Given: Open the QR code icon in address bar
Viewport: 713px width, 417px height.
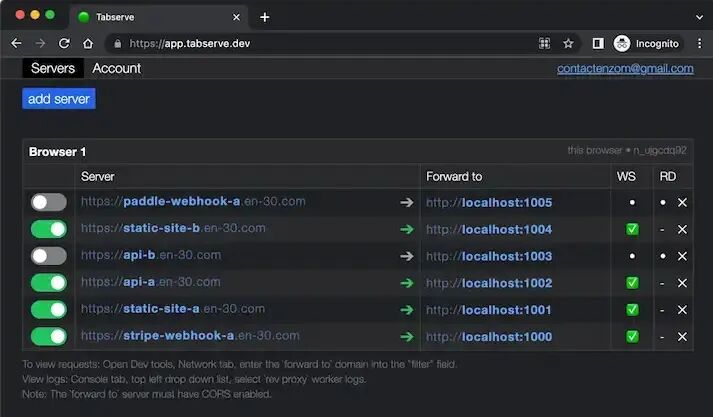Looking at the screenshot, I should 544,43.
